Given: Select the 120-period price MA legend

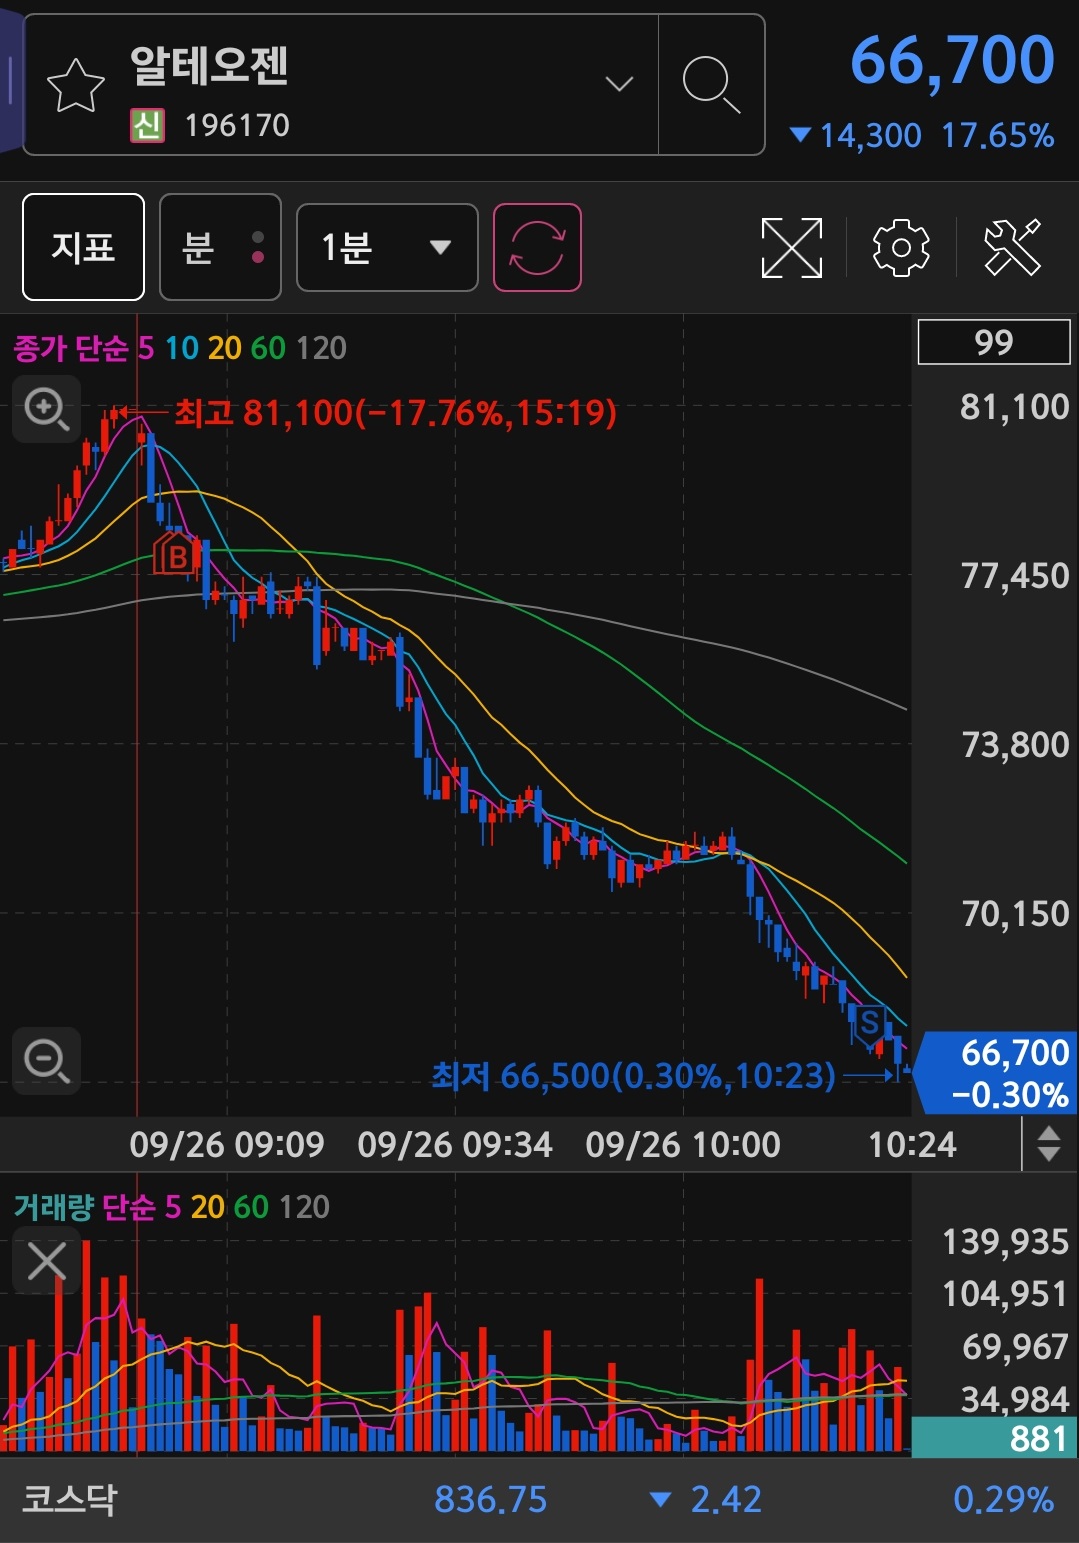Looking at the screenshot, I should pyautogui.click(x=321, y=348).
